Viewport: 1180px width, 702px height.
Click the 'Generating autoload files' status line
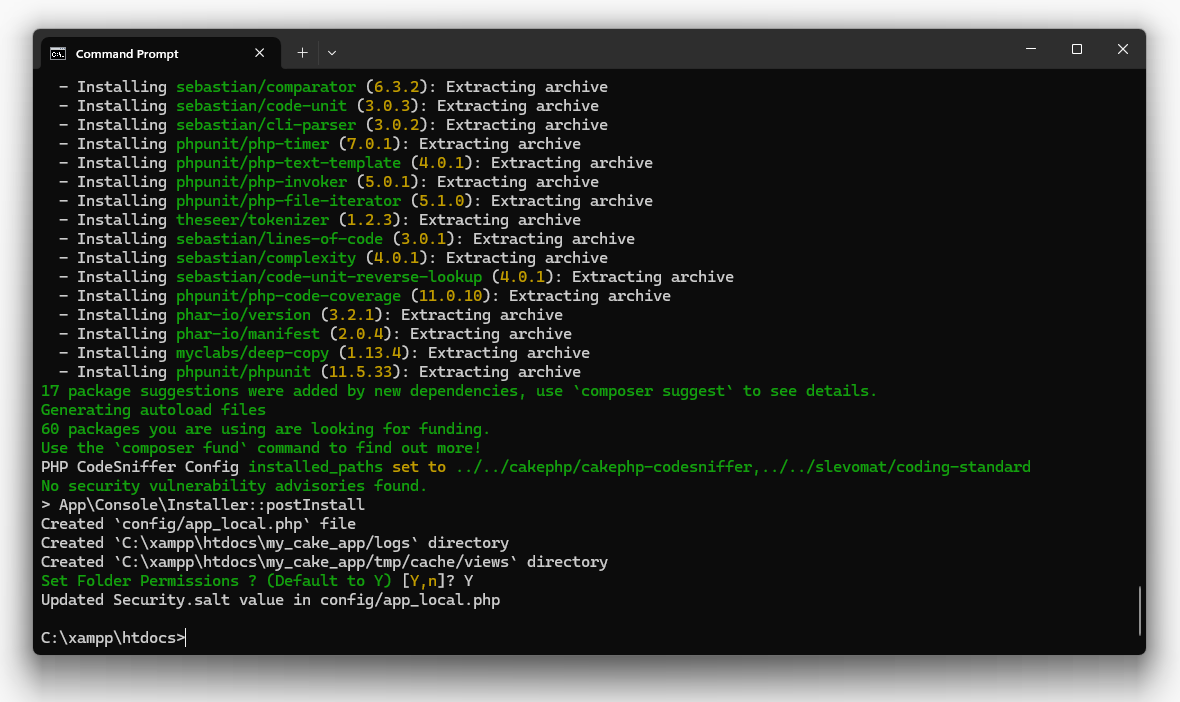point(150,409)
